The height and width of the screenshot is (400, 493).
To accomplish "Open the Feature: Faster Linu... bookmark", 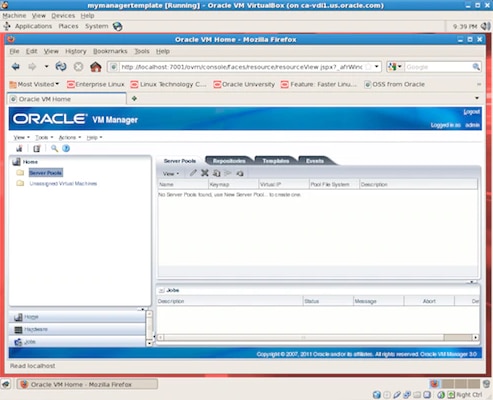I will click(x=319, y=84).
